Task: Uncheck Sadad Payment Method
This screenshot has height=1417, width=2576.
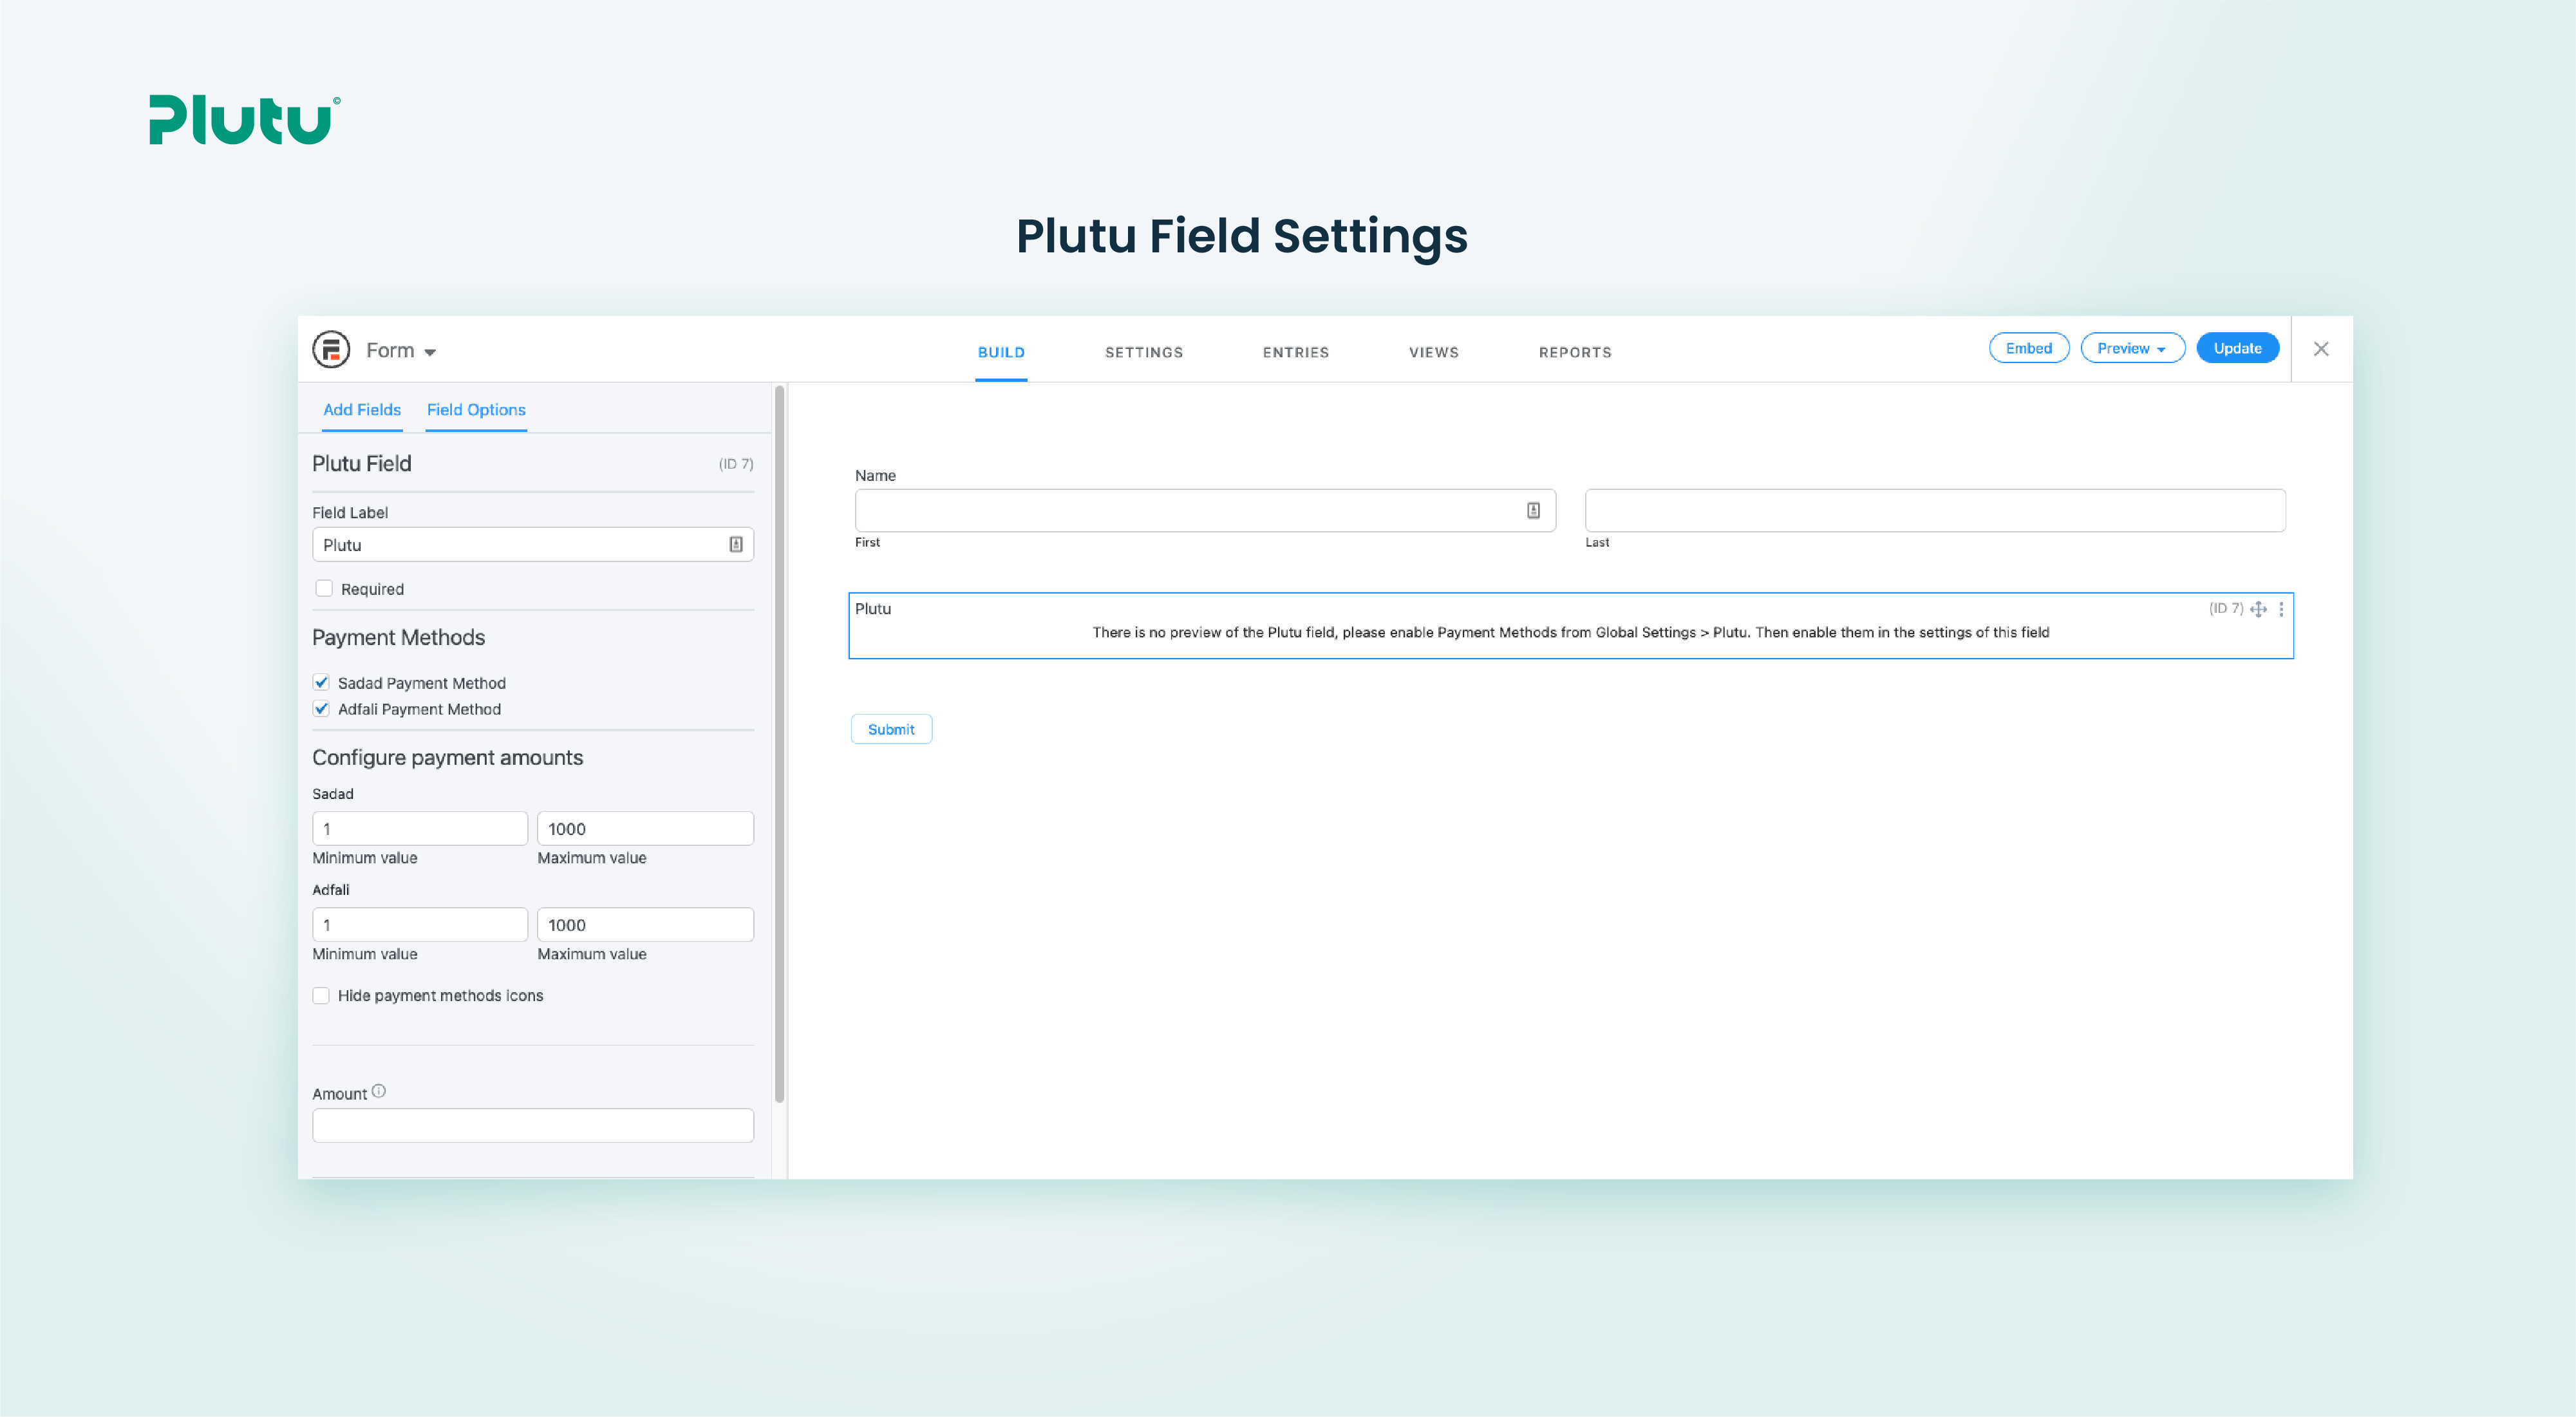Action: pos(321,683)
